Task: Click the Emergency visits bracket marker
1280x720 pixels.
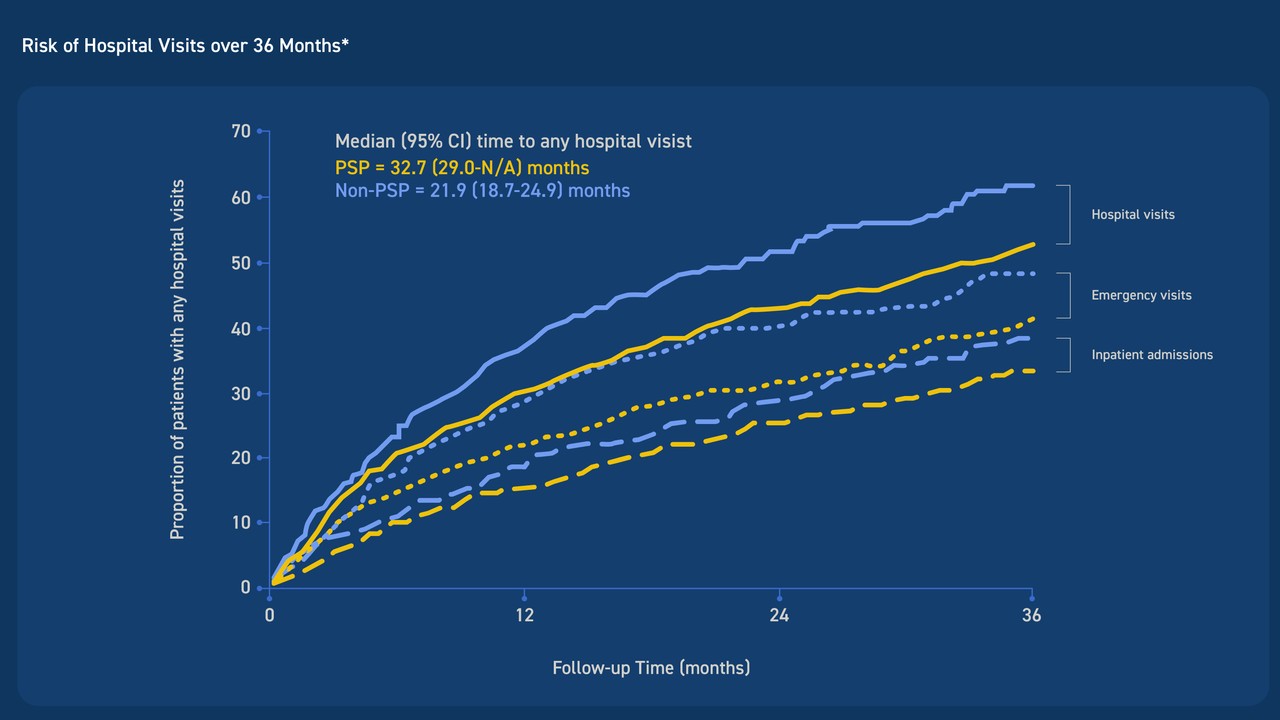Action: [x=1064, y=295]
